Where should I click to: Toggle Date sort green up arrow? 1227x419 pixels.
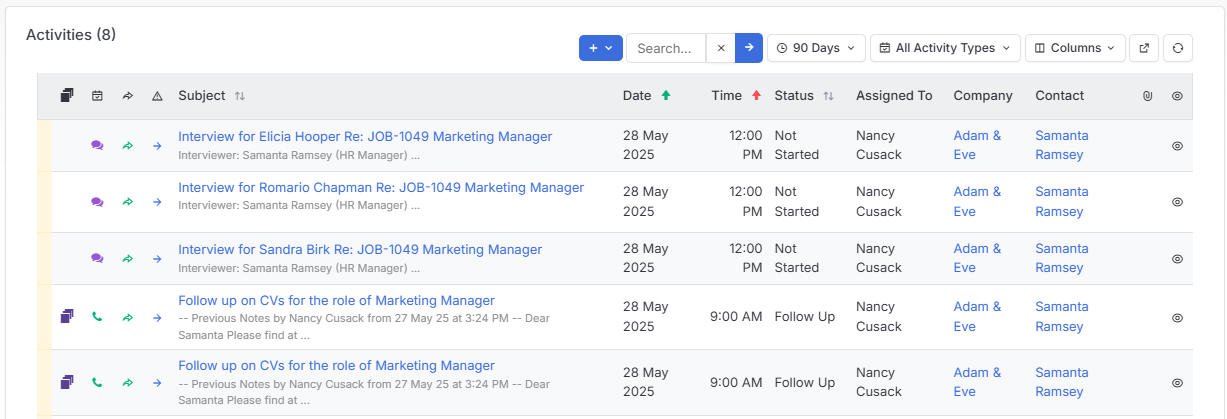tap(666, 96)
